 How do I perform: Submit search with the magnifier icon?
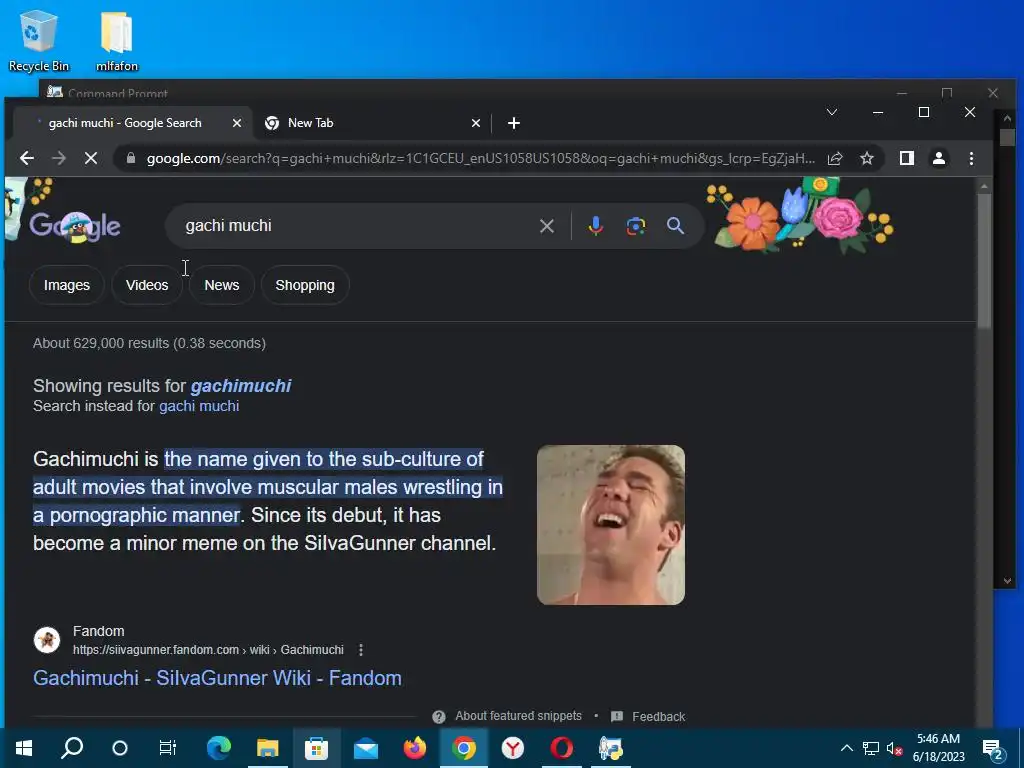[675, 226]
